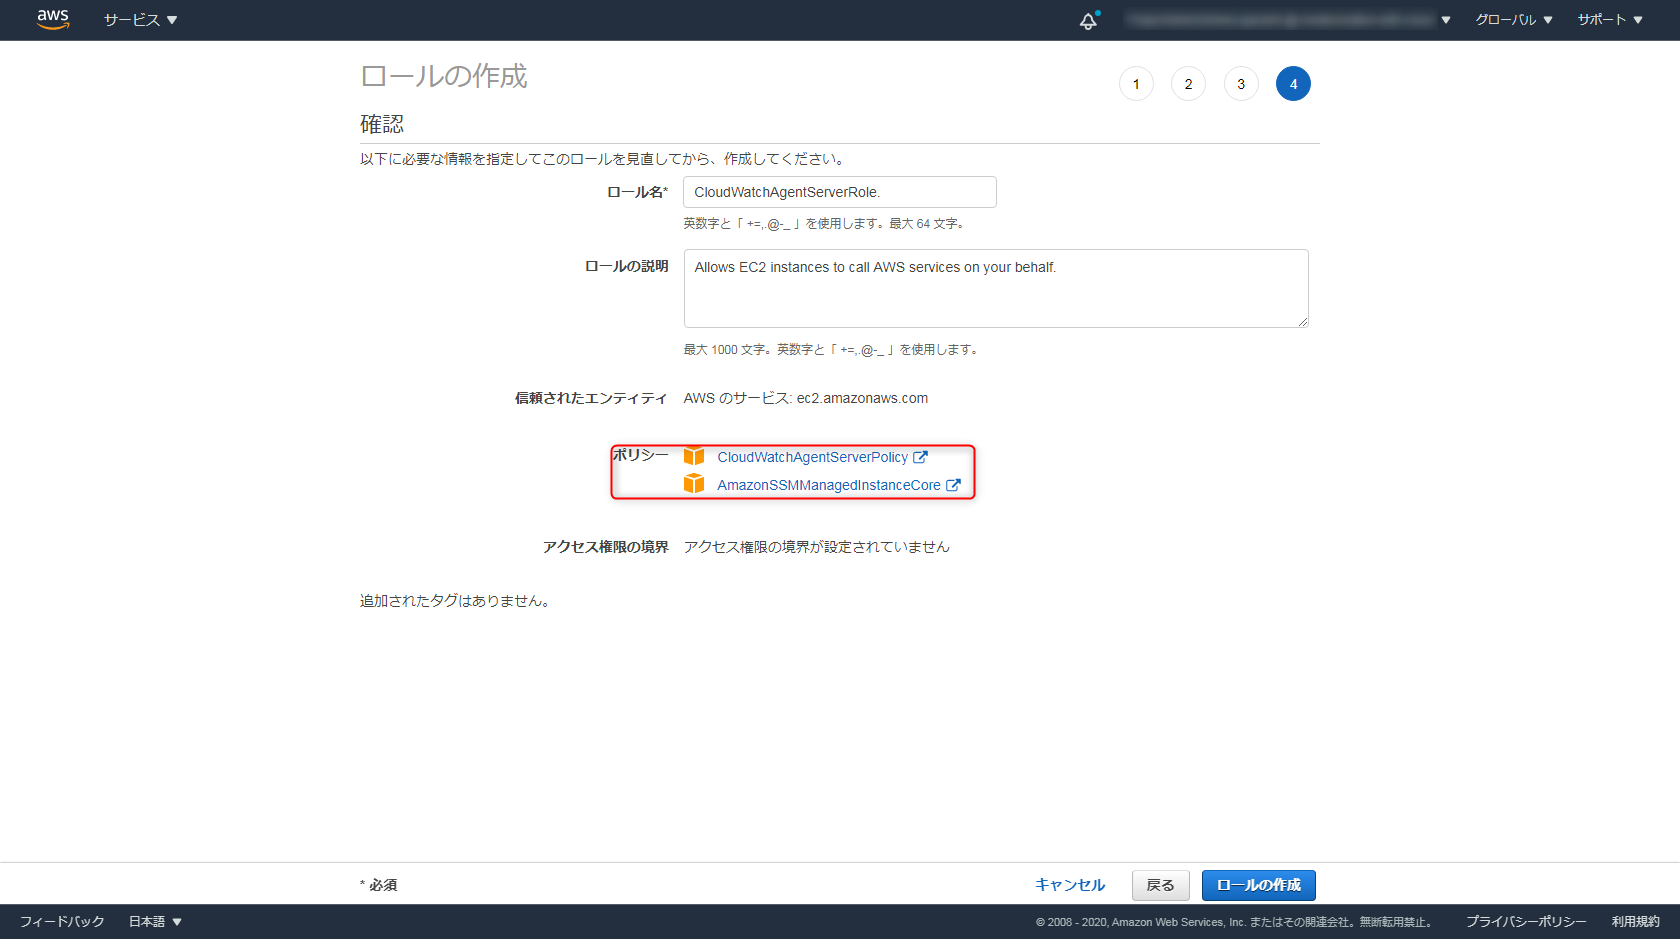Image resolution: width=1680 pixels, height=939 pixels.
Task: Click the 戻る back button
Action: coord(1160,885)
